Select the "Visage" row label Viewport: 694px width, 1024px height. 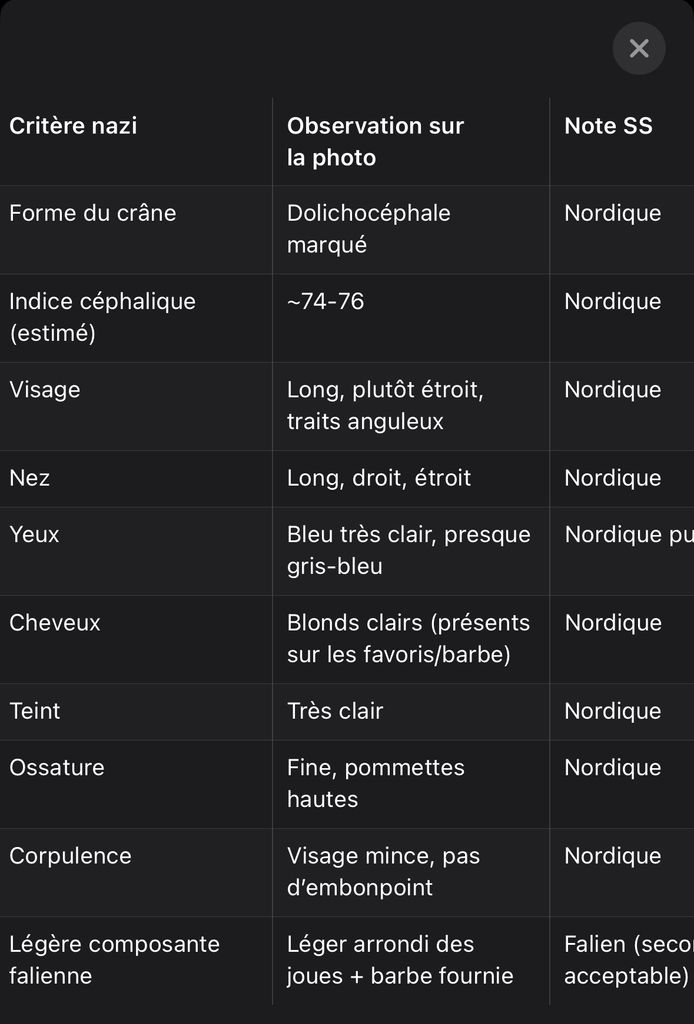coord(45,389)
